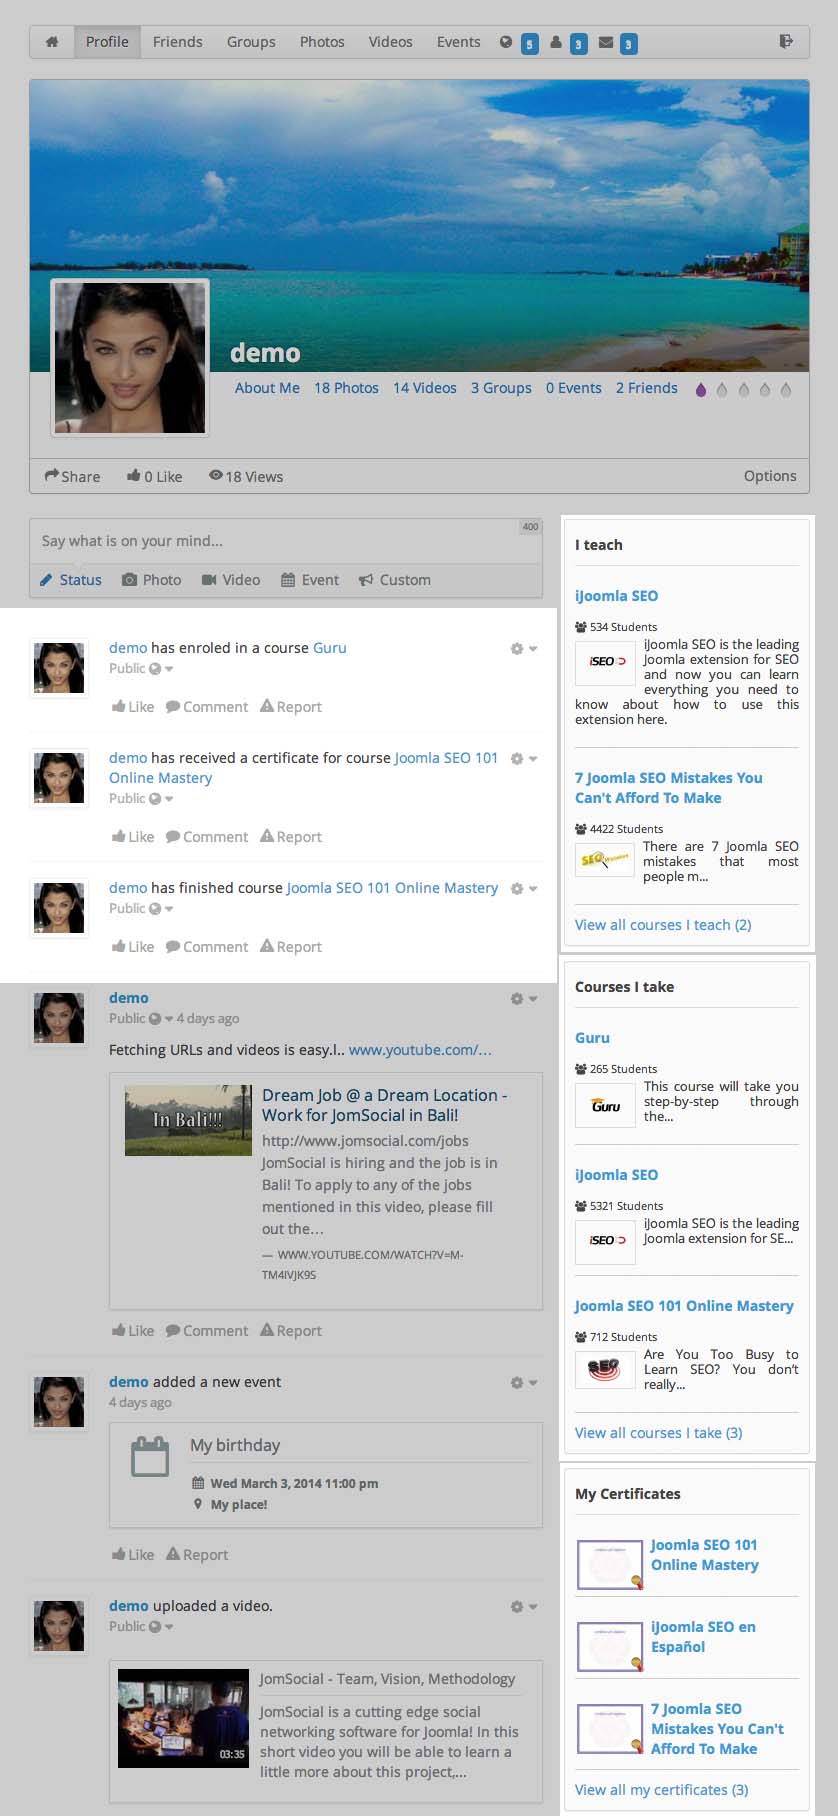Open Guru course in Courses I take

click(x=592, y=1038)
